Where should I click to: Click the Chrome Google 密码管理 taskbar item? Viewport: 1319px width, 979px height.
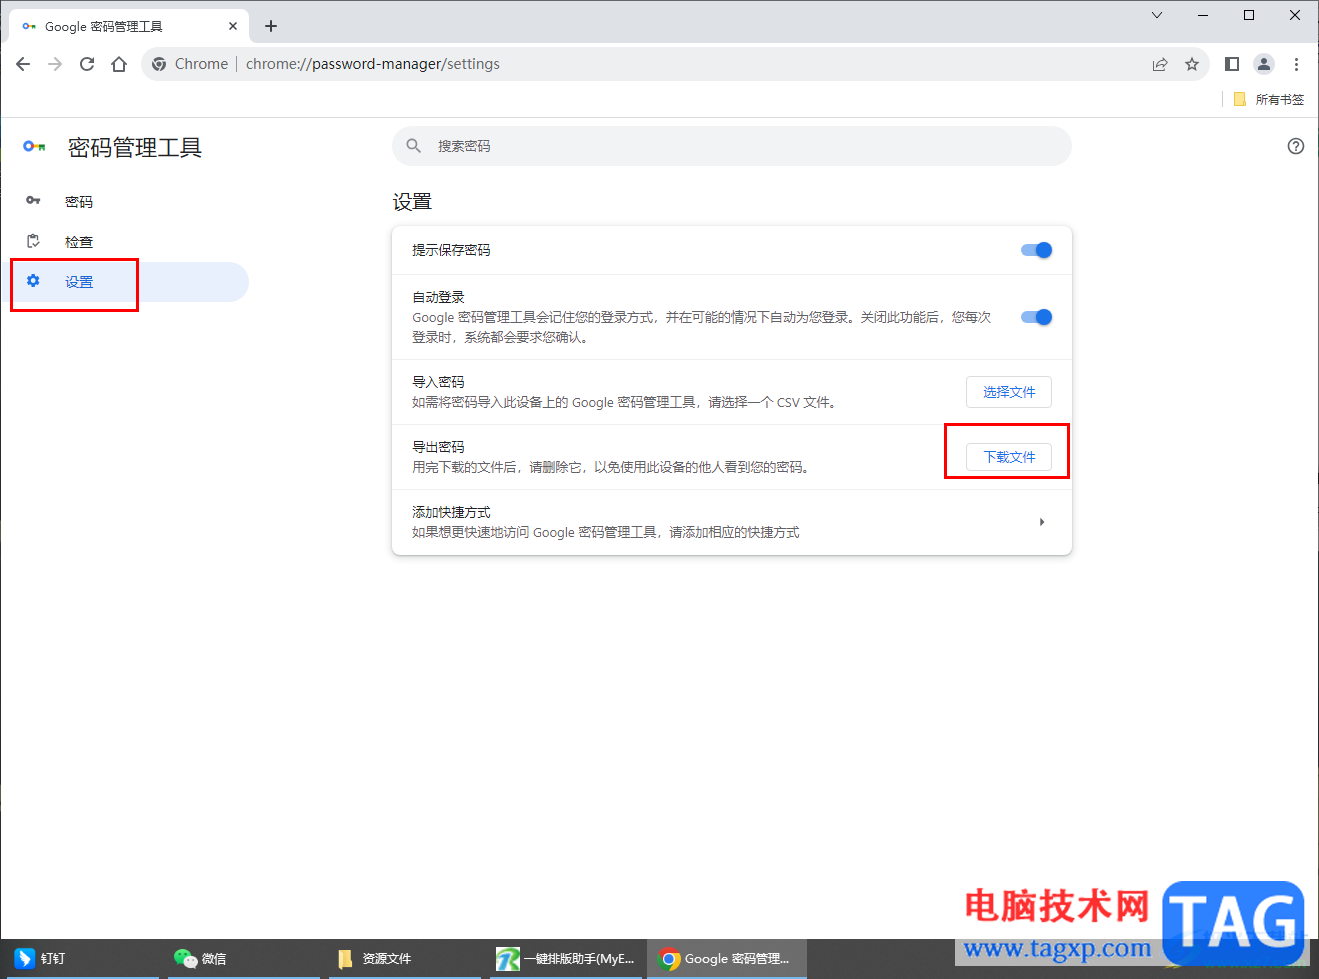coord(727,958)
